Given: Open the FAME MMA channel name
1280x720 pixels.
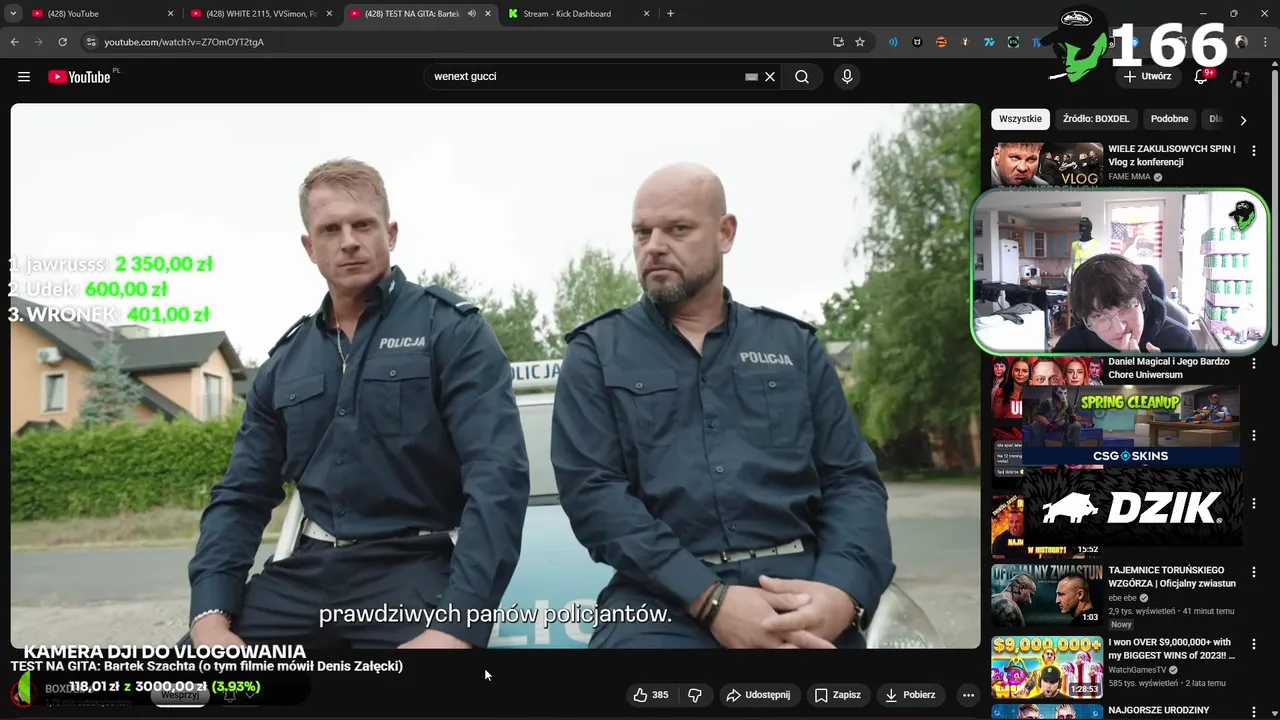Looking at the screenshot, I should point(1129,177).
